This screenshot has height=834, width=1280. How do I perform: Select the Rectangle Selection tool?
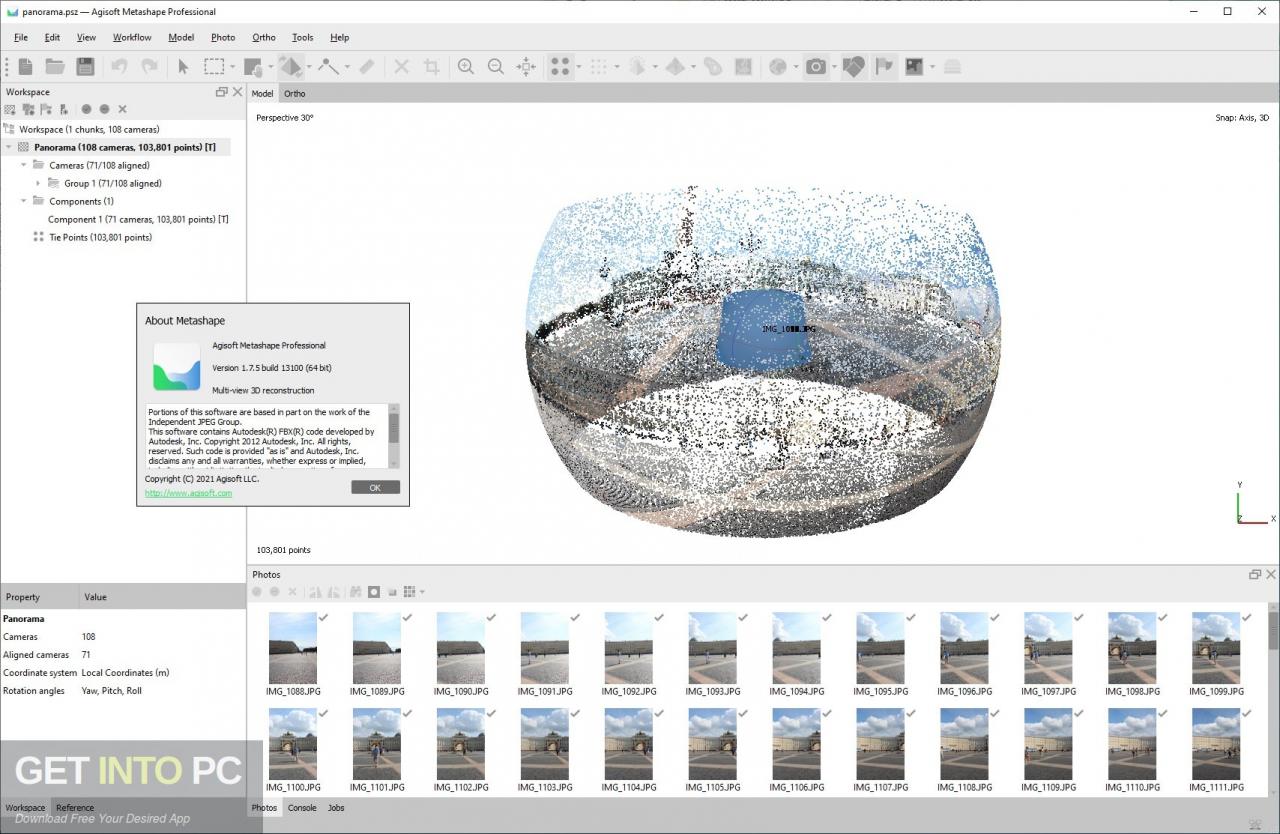coord(214,66)
